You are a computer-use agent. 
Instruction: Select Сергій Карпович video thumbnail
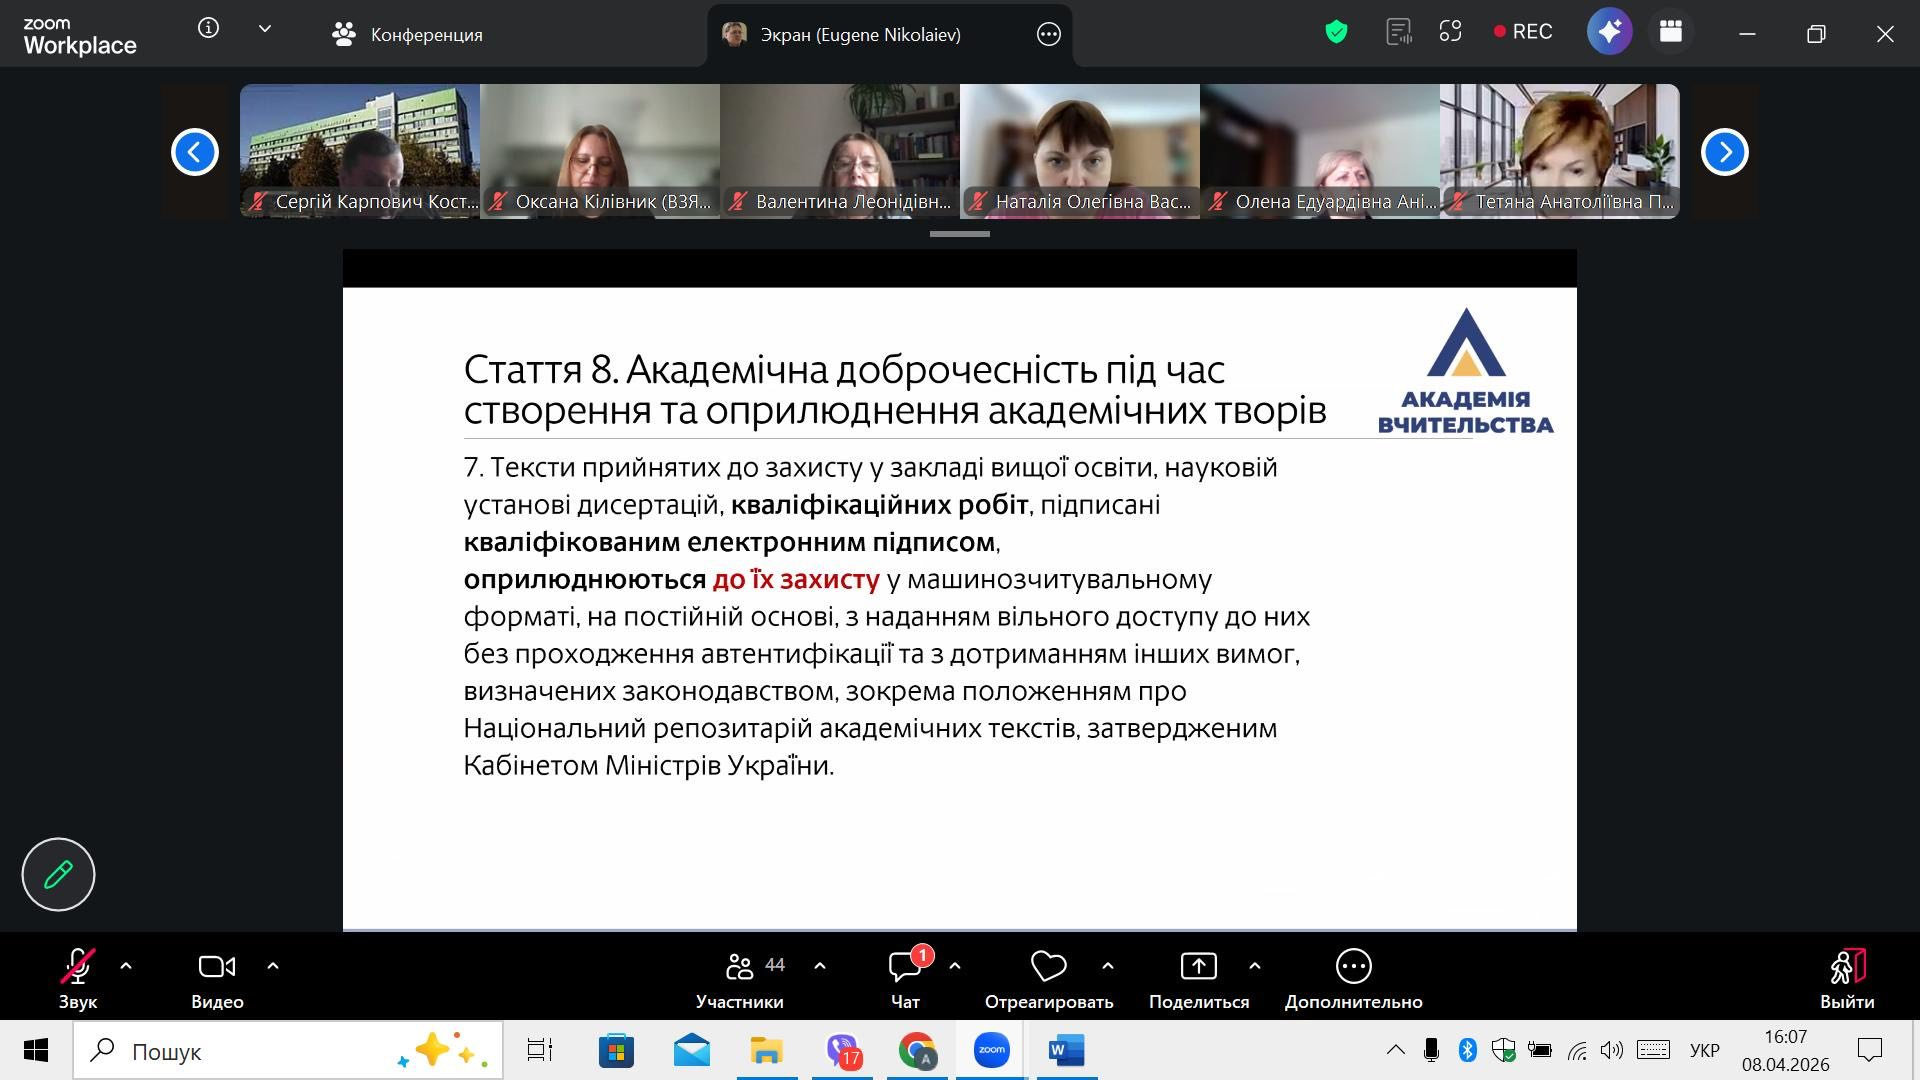click(x=360, y=151)
